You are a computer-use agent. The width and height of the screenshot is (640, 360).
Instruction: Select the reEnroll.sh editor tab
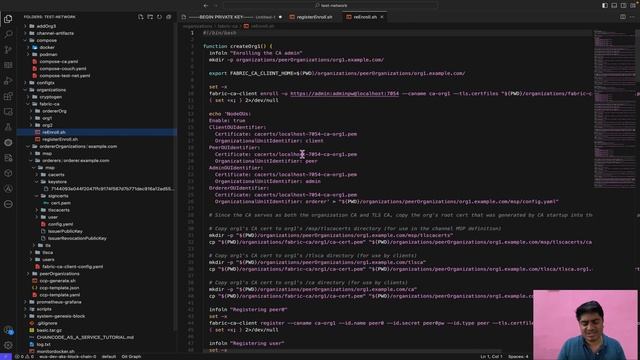(x=364, y=17)
